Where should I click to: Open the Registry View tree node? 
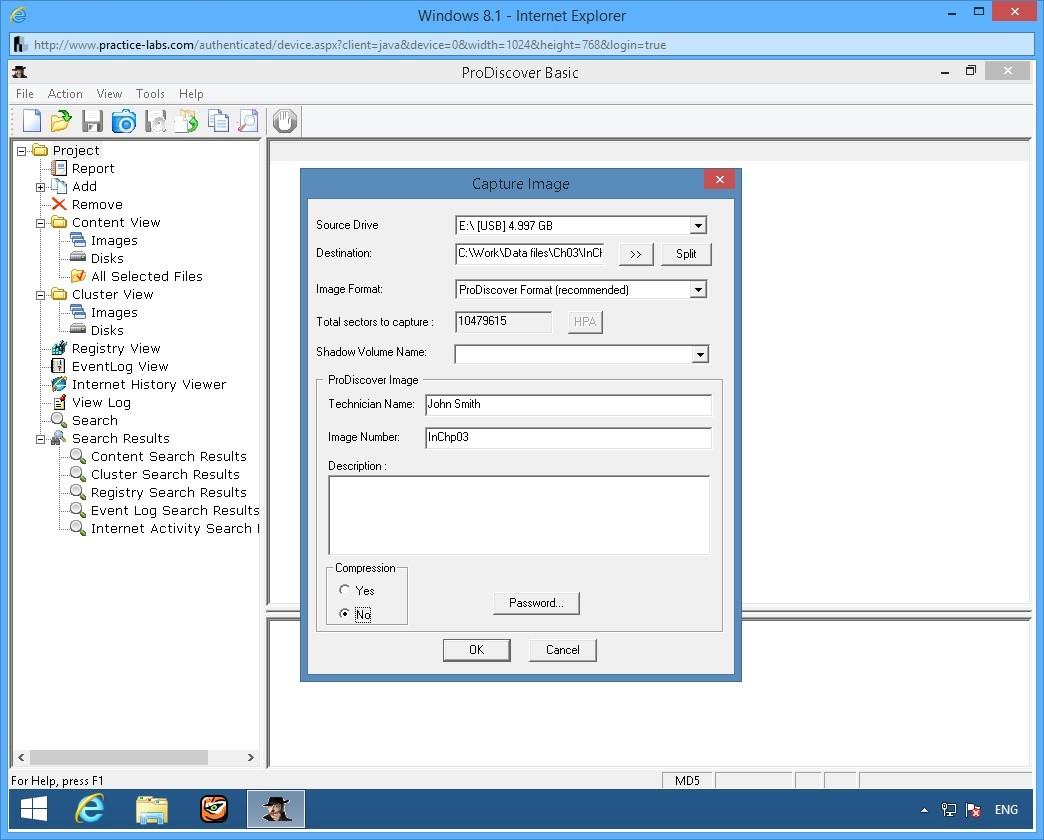(115, 349)
